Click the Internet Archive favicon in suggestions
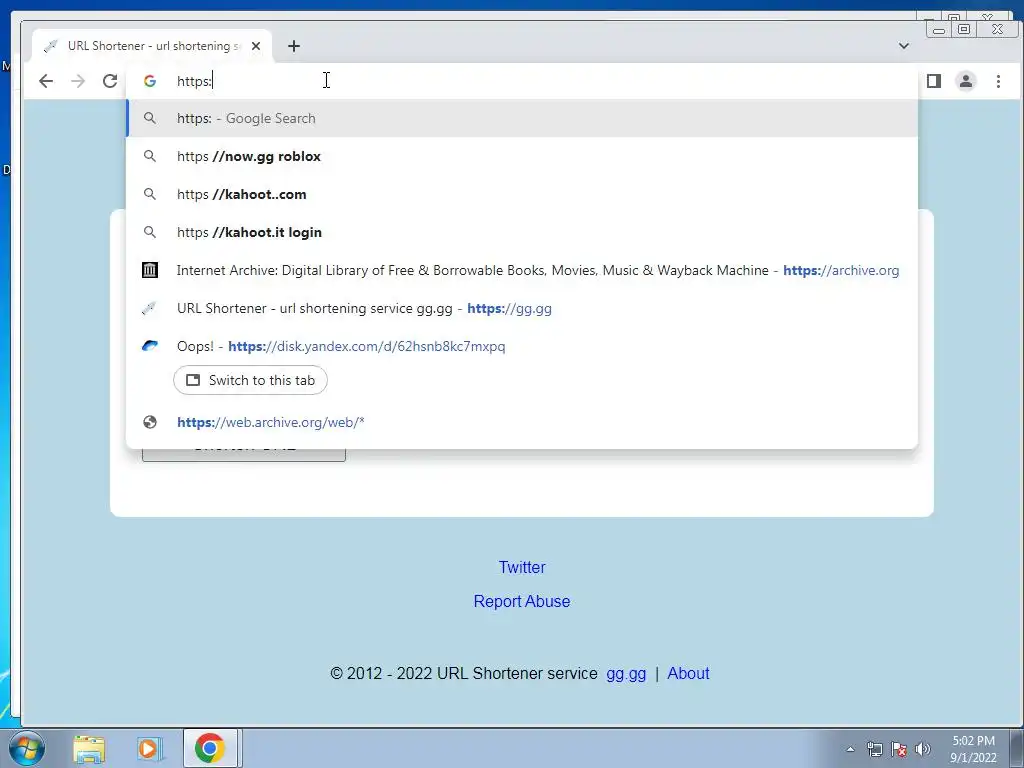The width and height of the screenshot is (1024, 768). click(150, 270)
